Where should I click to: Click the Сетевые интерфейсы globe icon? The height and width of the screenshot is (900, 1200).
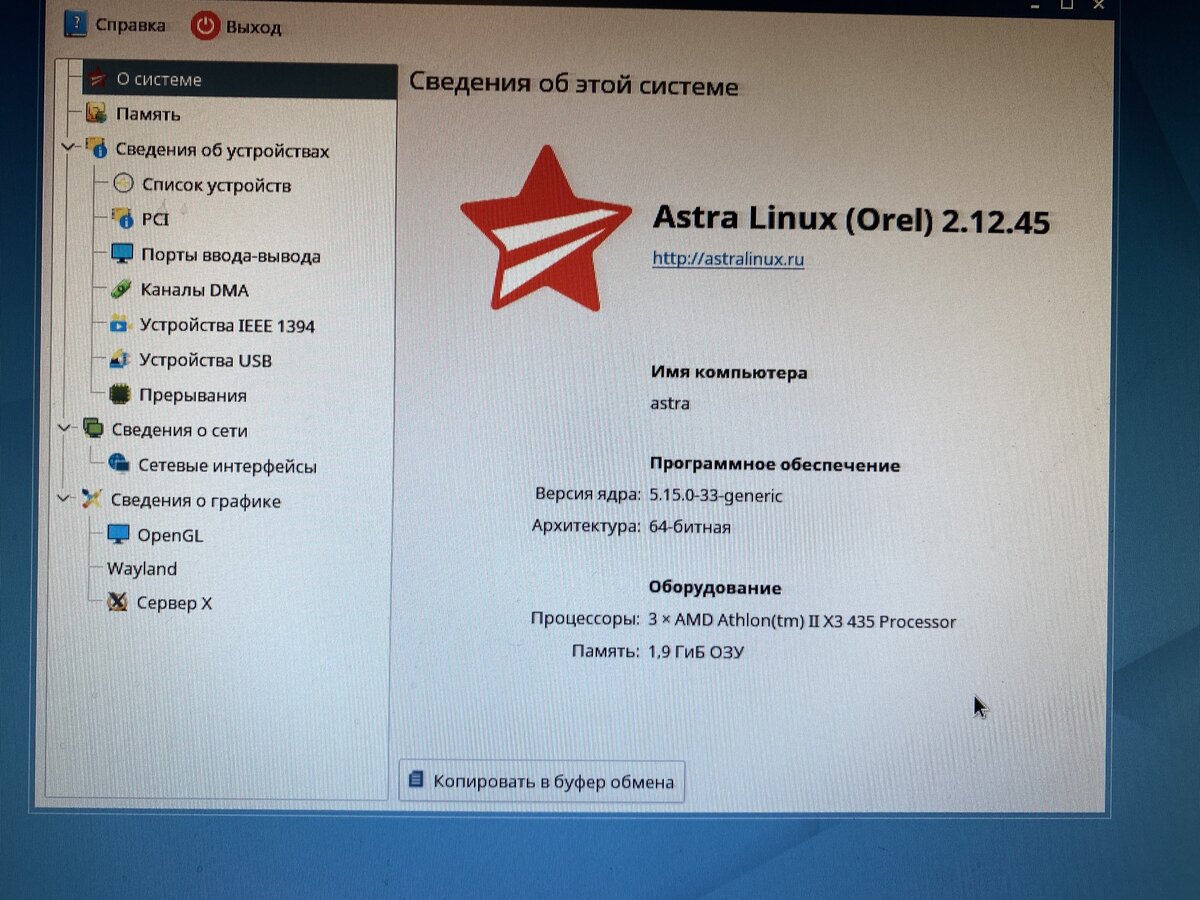pyautogui.click(x=119, y=463)
